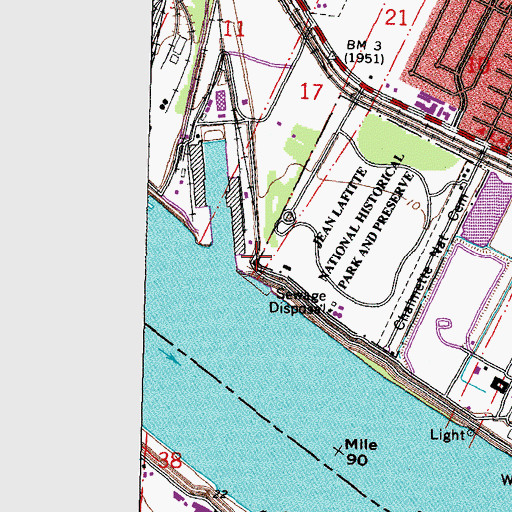Click the red crosshair survey mark near the slip

pos(256,256)
